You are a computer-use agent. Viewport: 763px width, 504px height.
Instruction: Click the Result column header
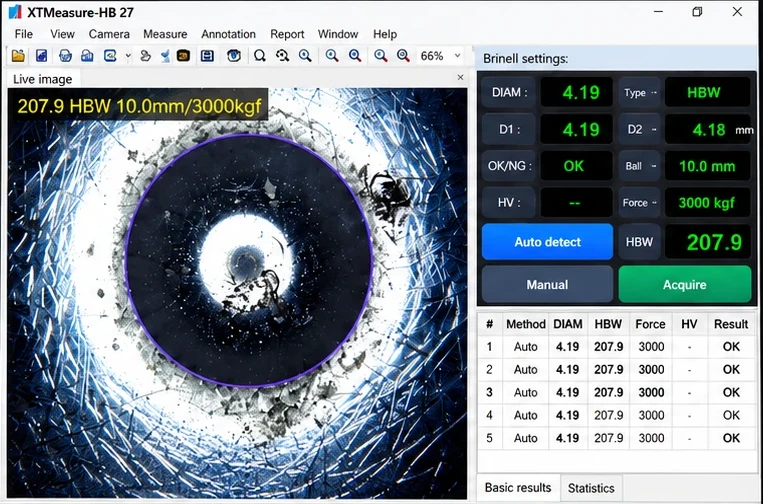click(x=731, y=324)
